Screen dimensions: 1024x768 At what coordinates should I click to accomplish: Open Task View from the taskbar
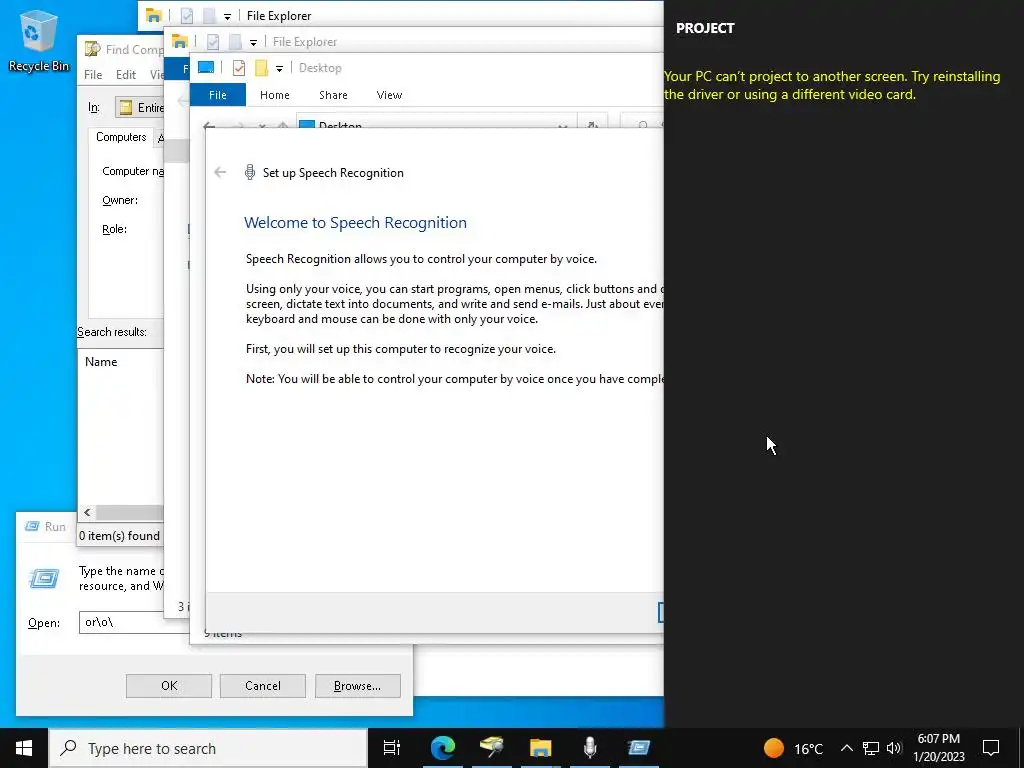392,748
